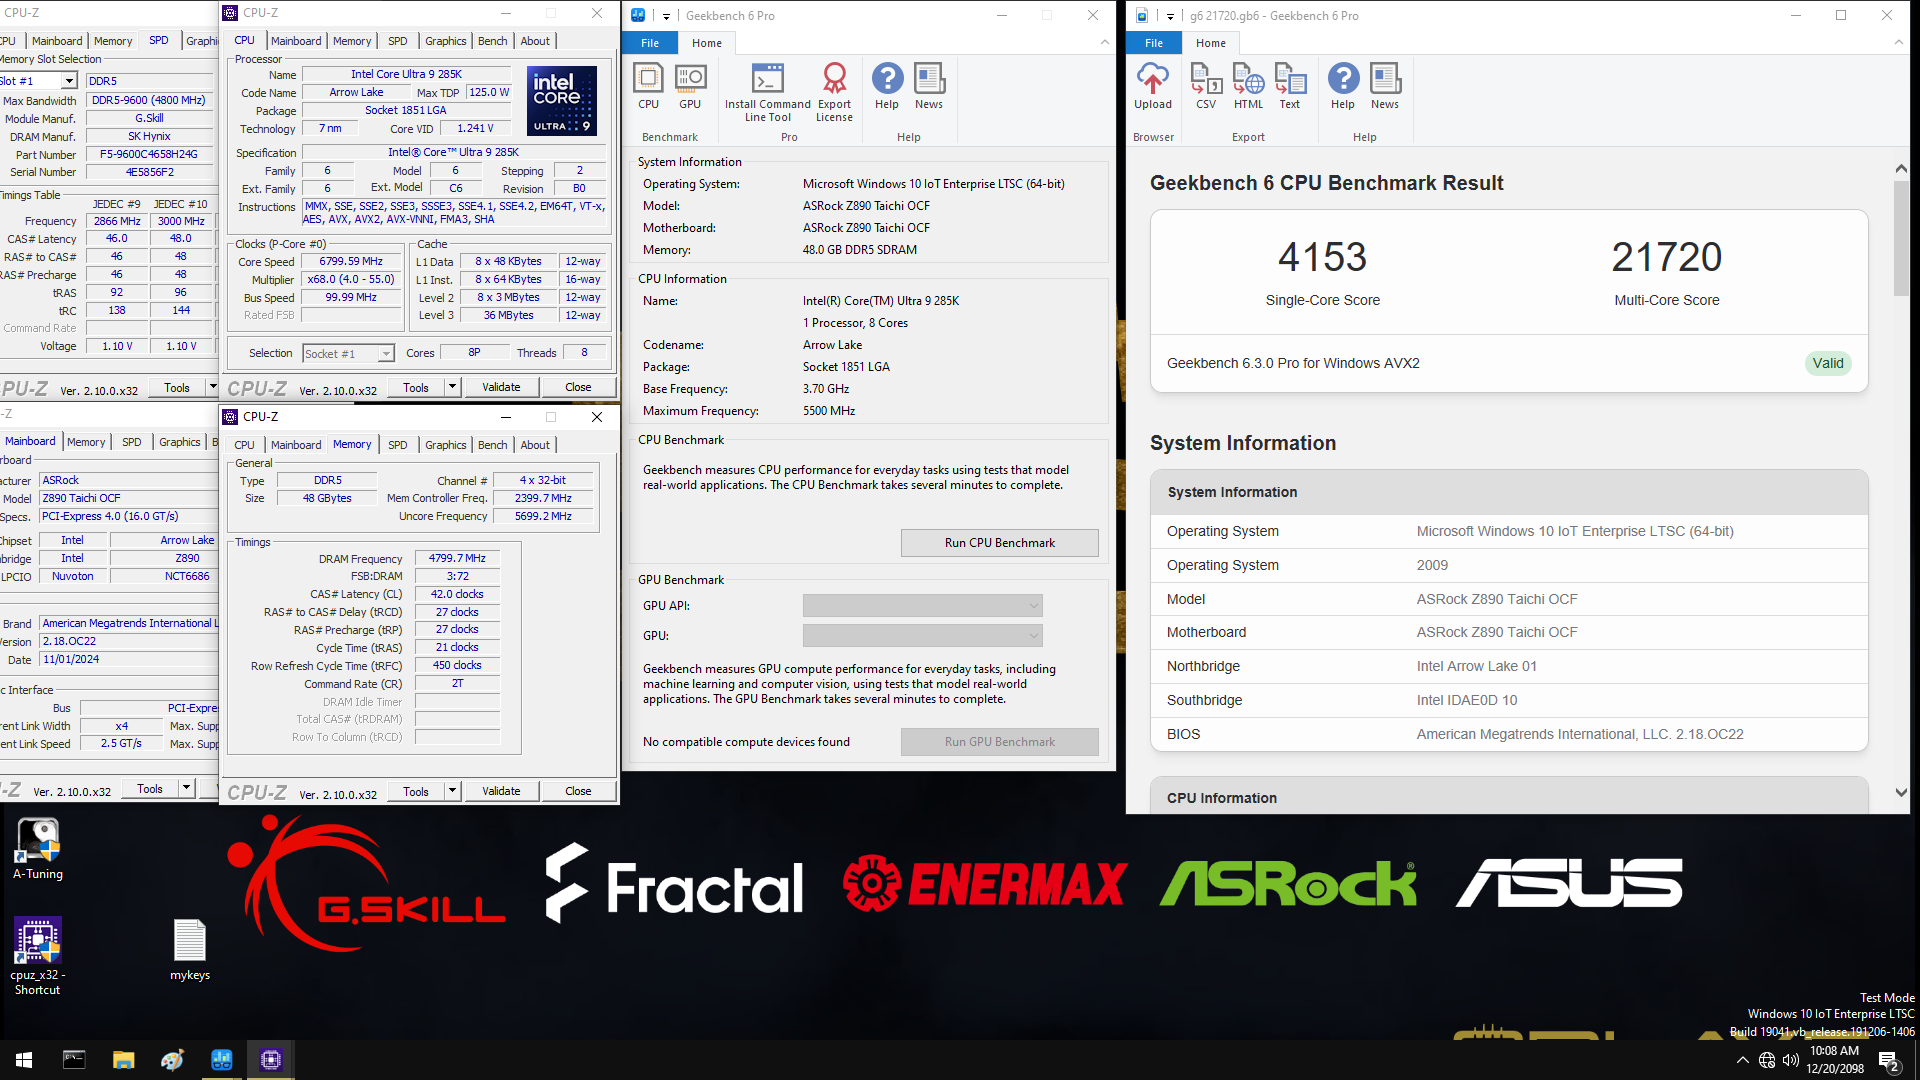Open Help in Geekbench 6 Pro window
This screenshot has width=1920, height=1080.
(887, 86)
